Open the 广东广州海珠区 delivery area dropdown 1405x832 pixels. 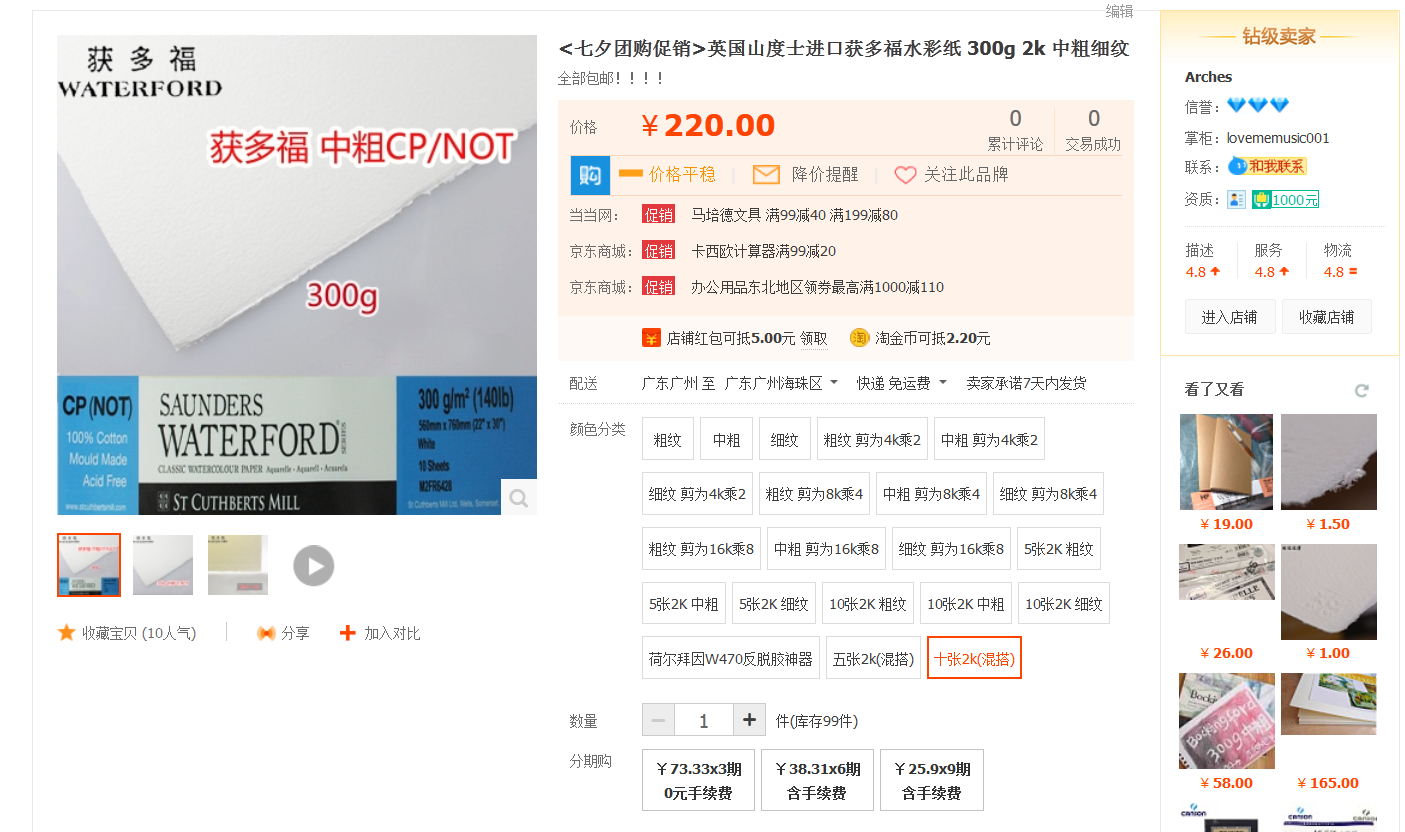[781, 383]
